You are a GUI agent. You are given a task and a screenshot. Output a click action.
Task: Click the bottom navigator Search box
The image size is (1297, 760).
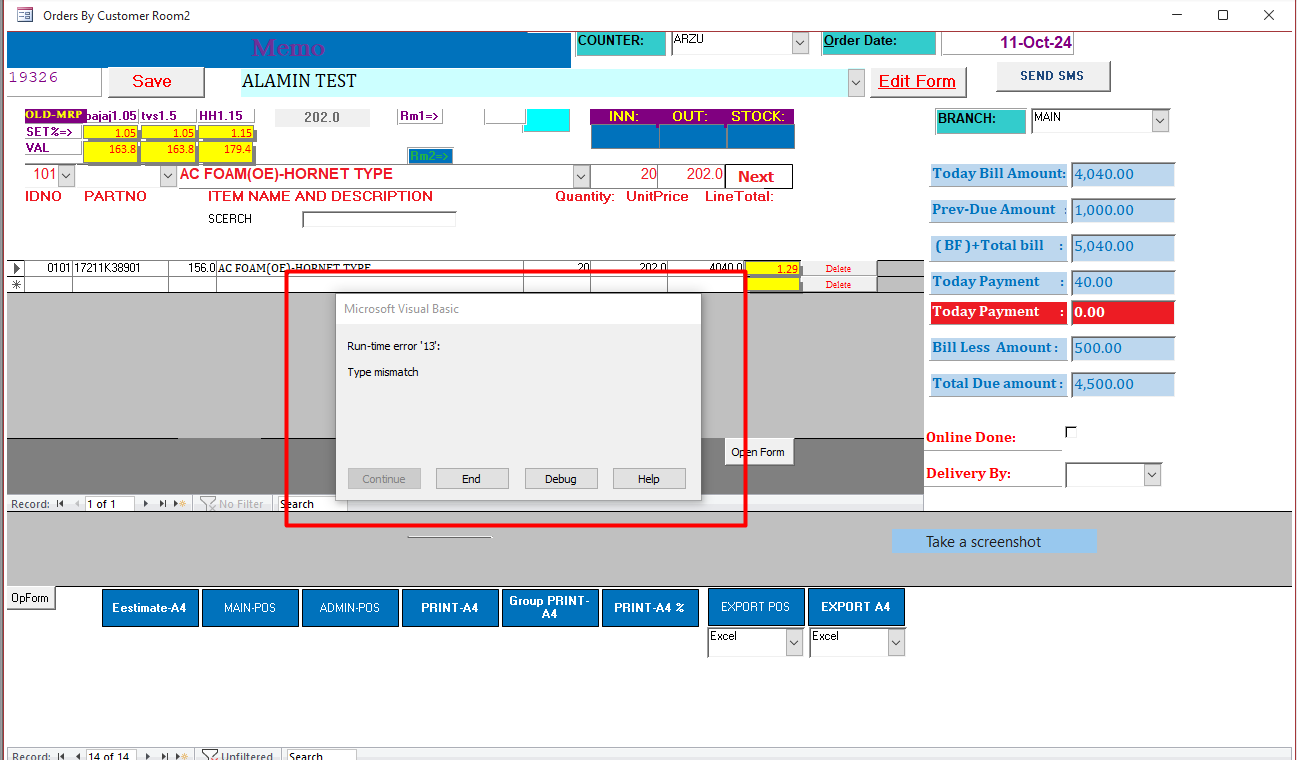pos(320,756)
